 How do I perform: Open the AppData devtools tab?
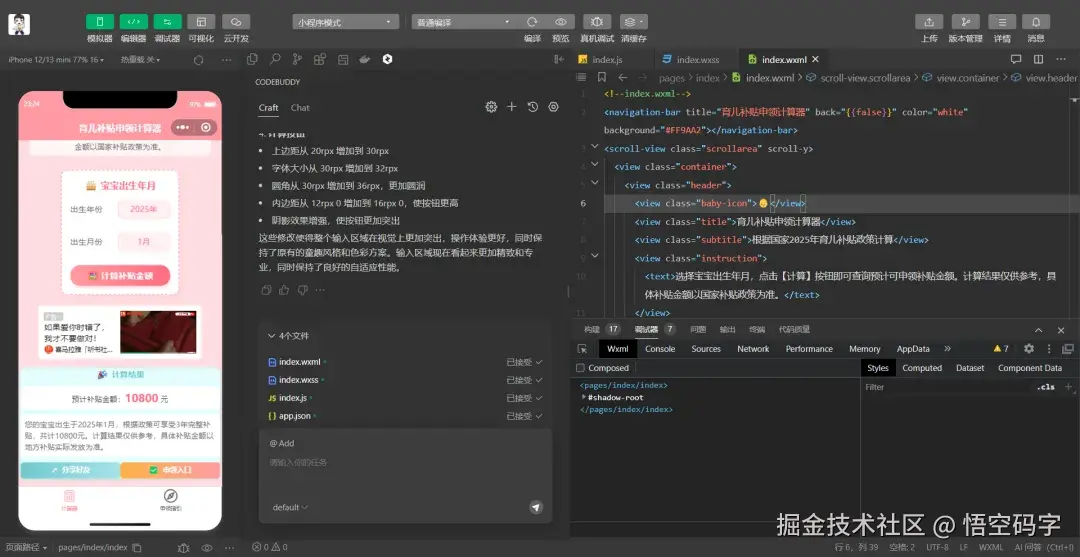coord(913,349)
